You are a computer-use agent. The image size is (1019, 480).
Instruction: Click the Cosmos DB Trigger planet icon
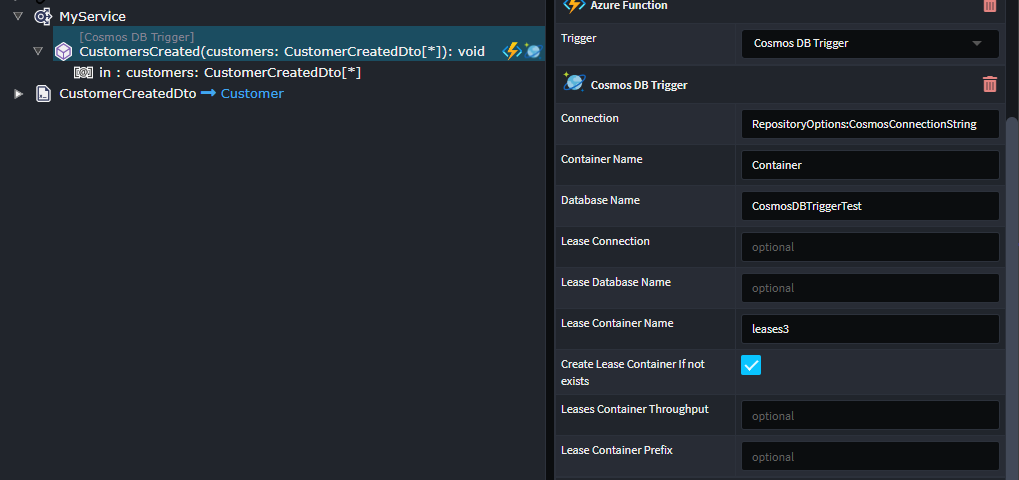[574, 83]
